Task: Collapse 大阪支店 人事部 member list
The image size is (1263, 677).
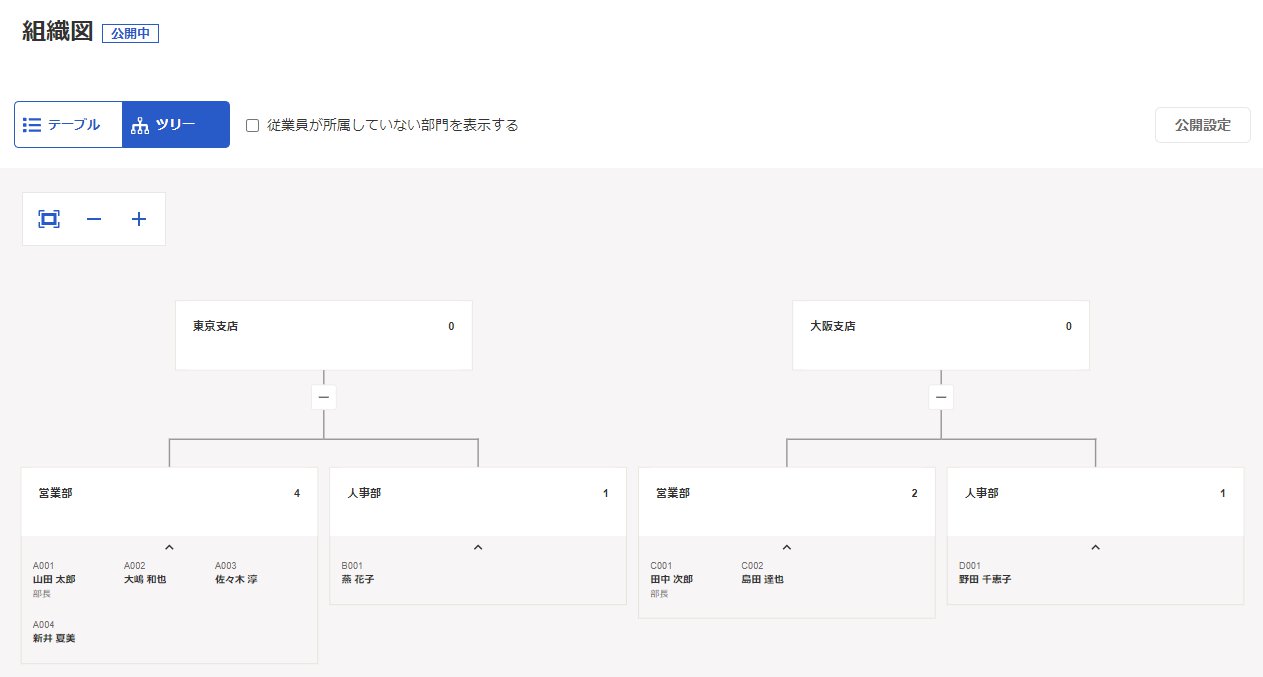Action: (1095, 547)
